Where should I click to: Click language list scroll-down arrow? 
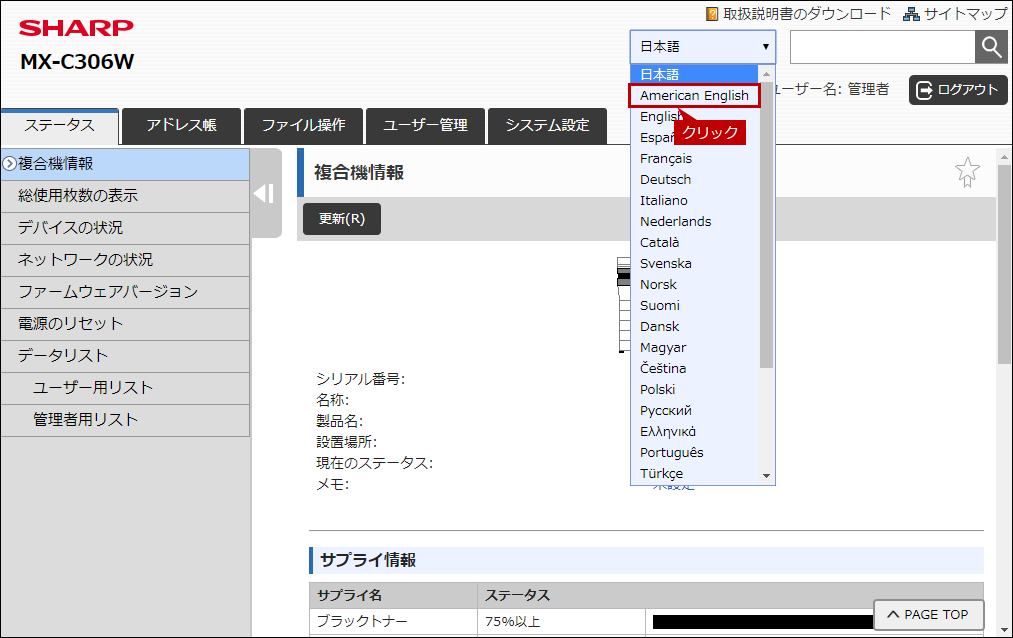[766, 476]
